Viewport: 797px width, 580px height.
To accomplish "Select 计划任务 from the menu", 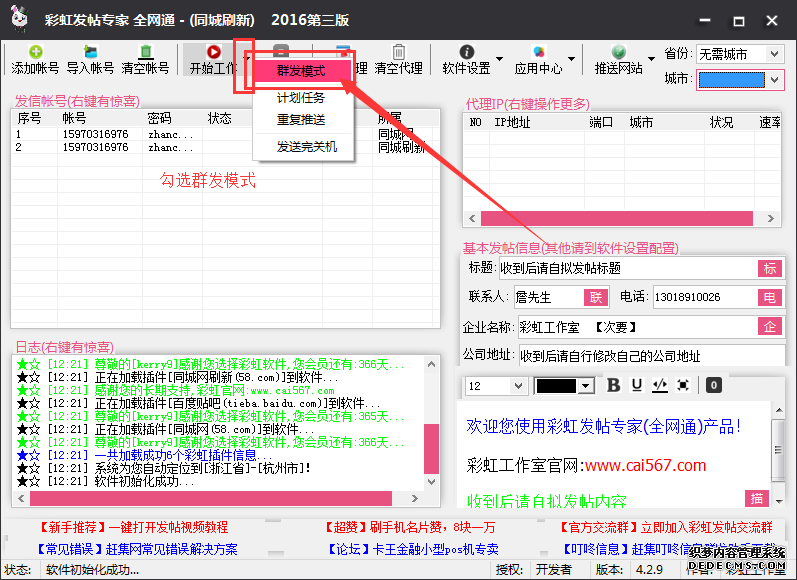I will (x=301, y=98).
